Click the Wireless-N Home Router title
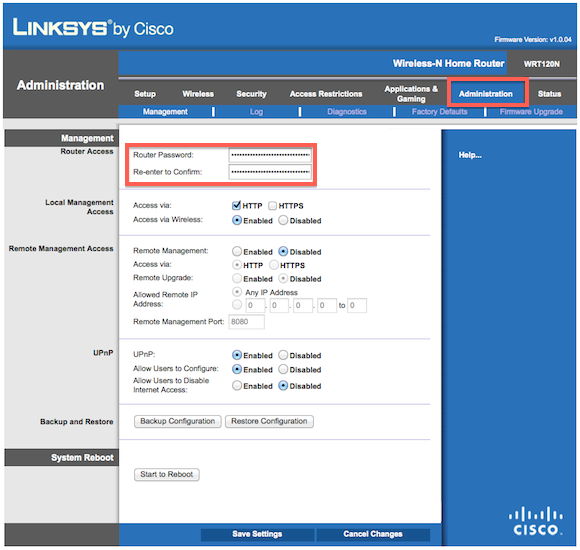580x550 pixels. [x=448, y=63]
